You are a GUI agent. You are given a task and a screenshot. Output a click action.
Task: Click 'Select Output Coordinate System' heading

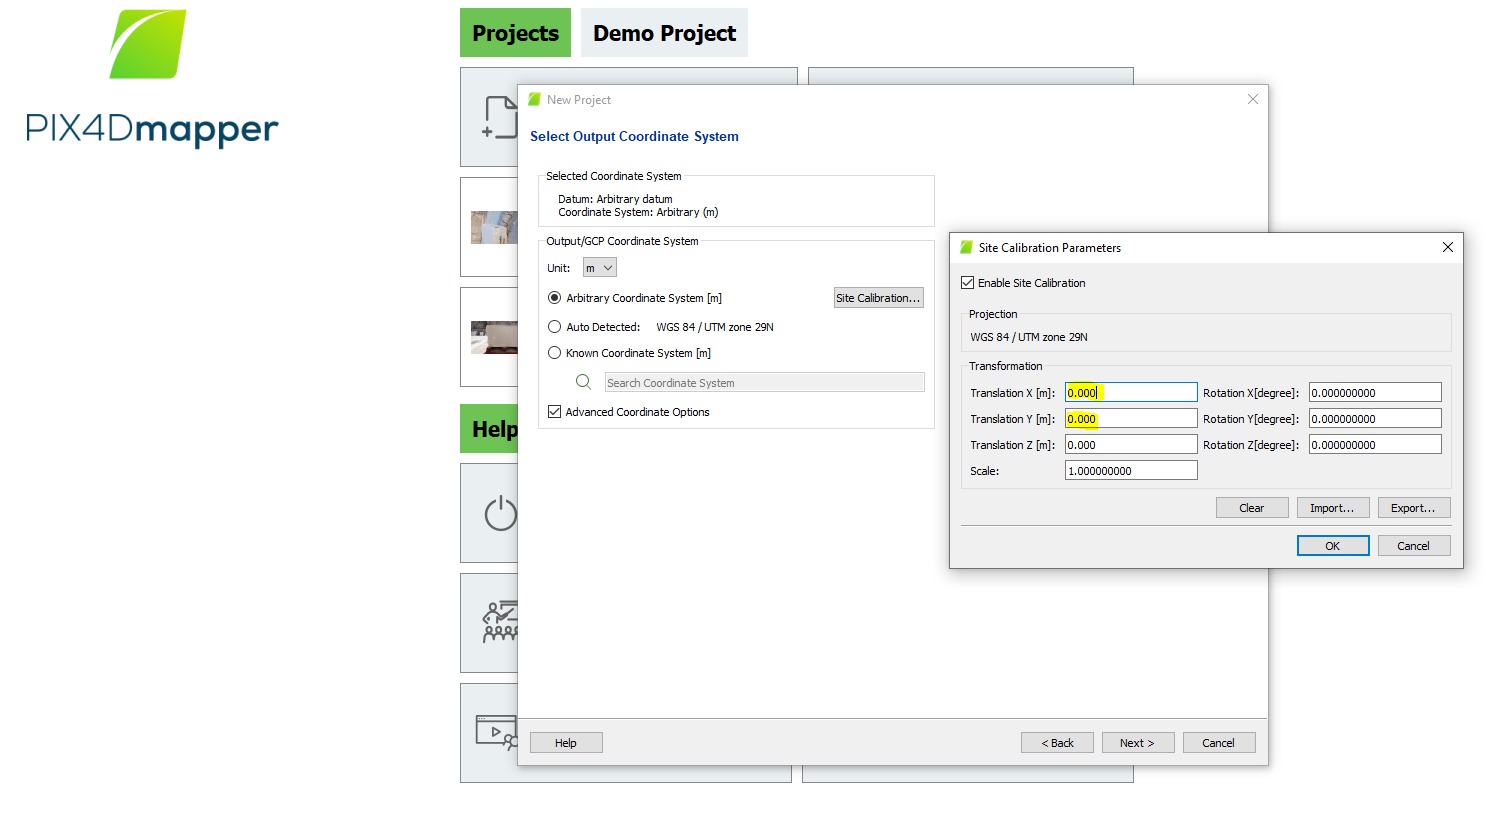634,137
